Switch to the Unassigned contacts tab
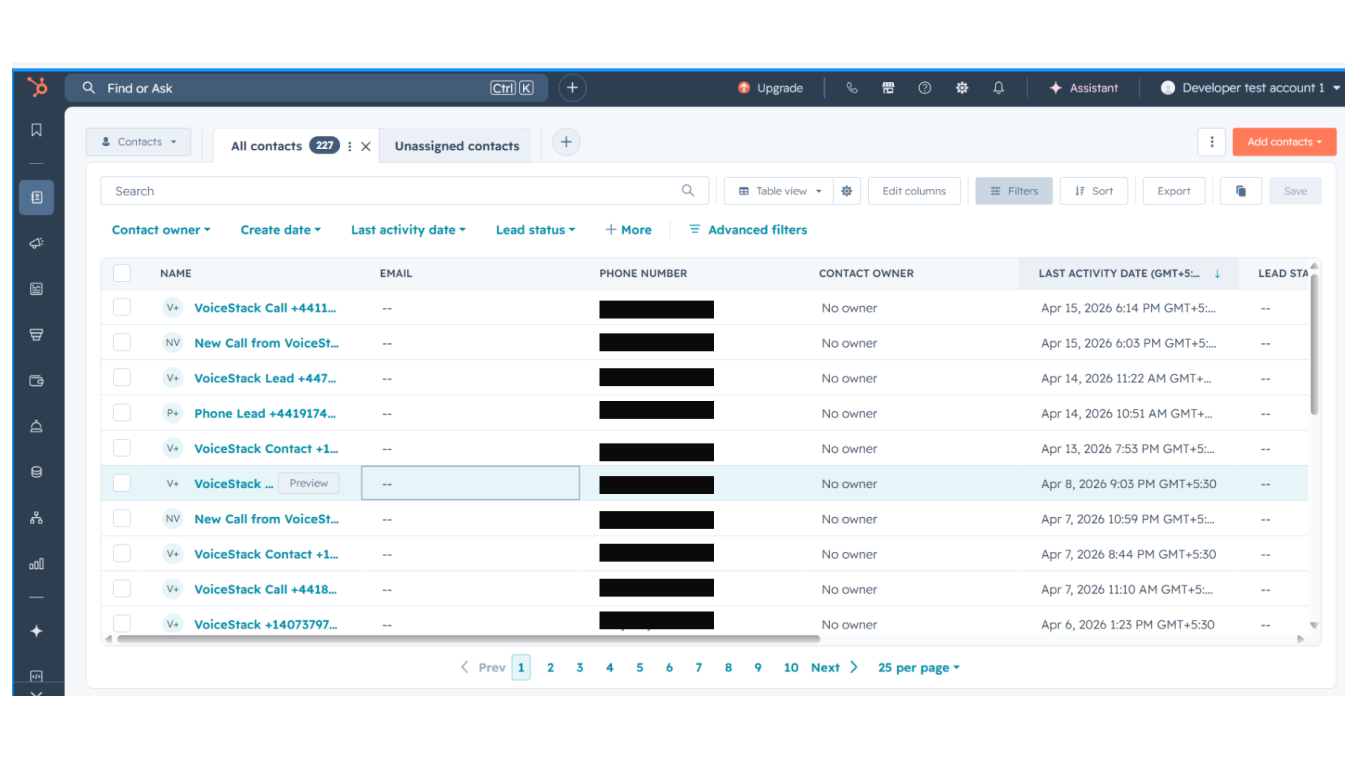 point(457,146)
